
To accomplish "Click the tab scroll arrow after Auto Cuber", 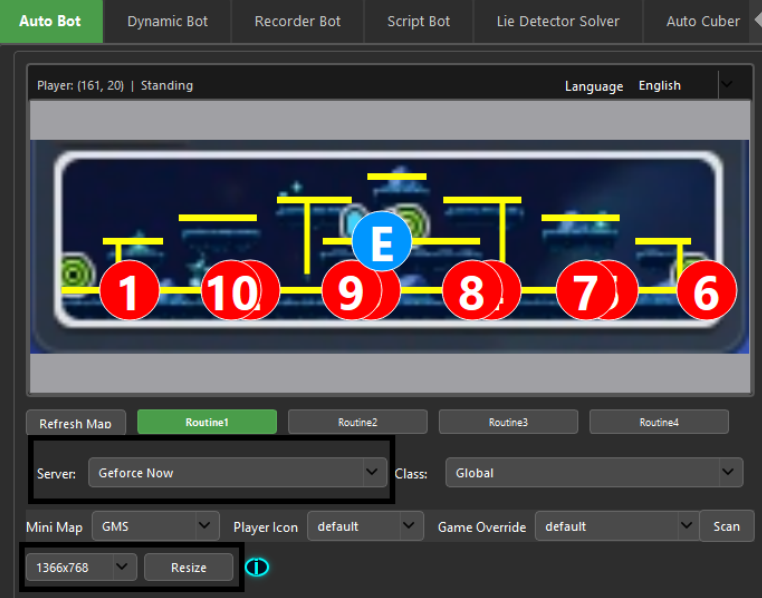I will tap(755, 21).
